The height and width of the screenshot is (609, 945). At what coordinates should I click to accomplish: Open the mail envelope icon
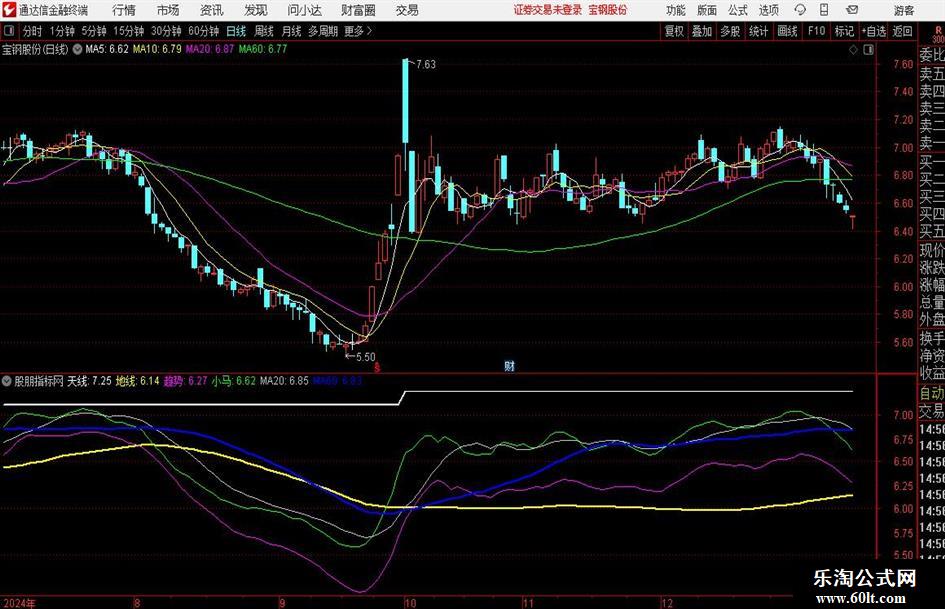[852, 10]
